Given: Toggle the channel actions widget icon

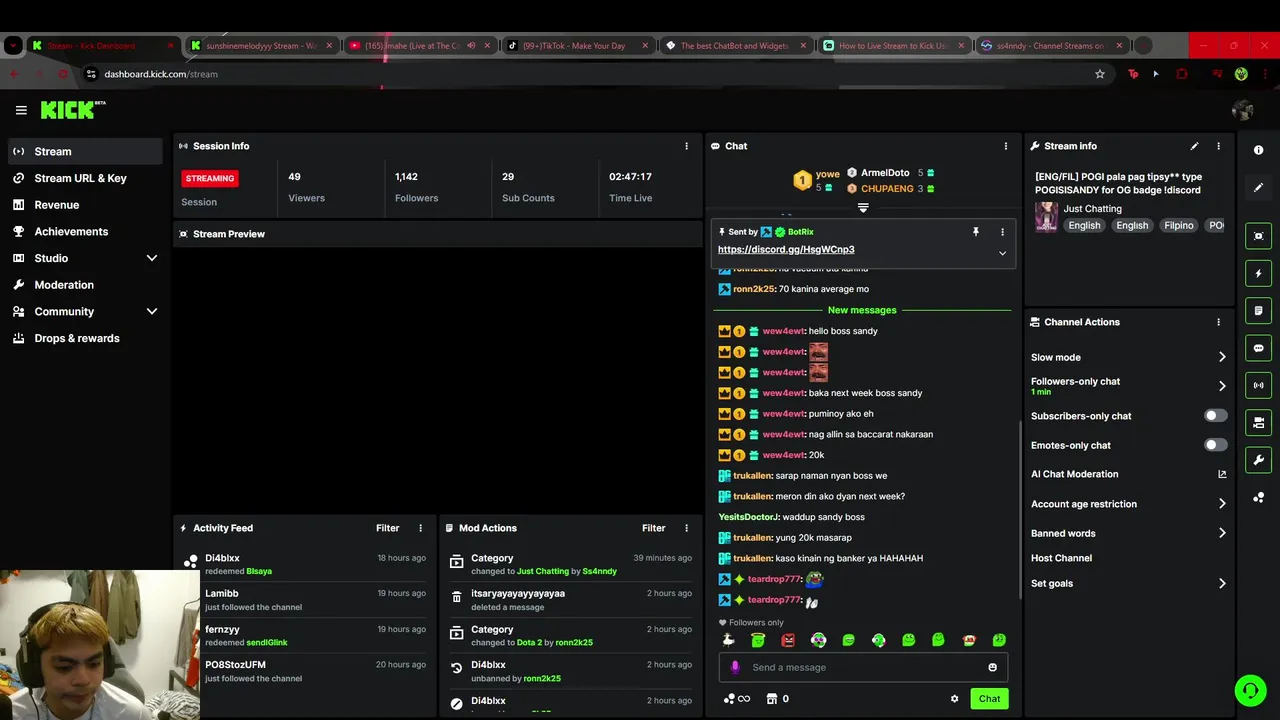Looking at the screenshot, I should click(1258, 422).
